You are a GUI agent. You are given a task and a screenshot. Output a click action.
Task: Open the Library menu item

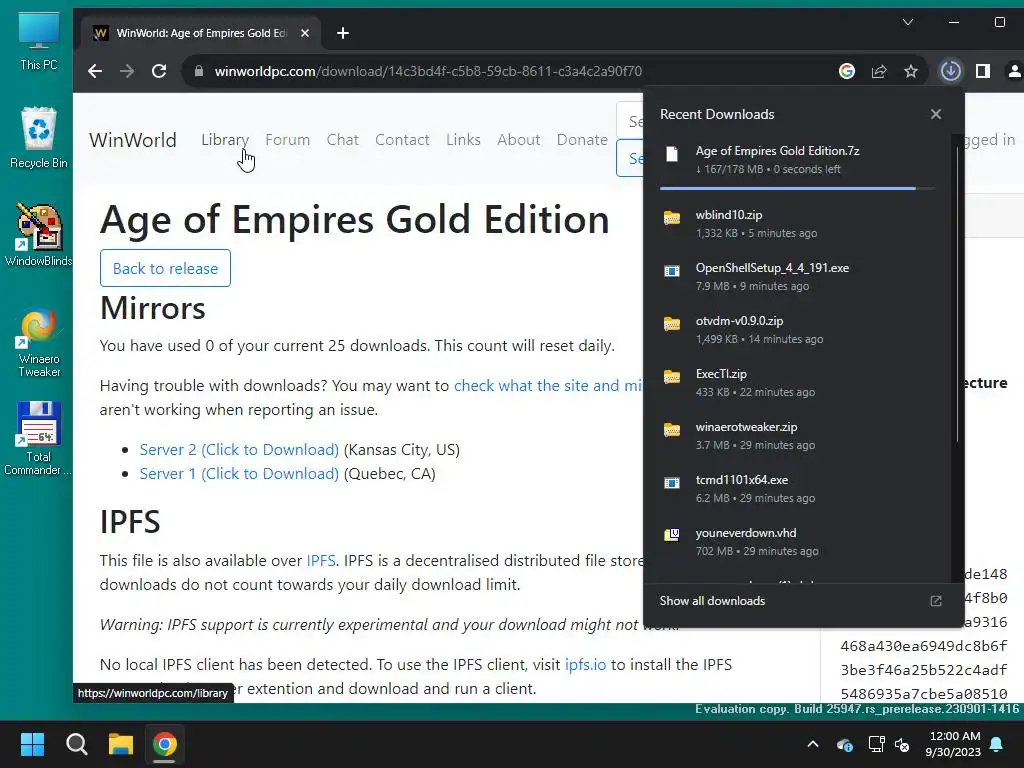pos(225,140)
